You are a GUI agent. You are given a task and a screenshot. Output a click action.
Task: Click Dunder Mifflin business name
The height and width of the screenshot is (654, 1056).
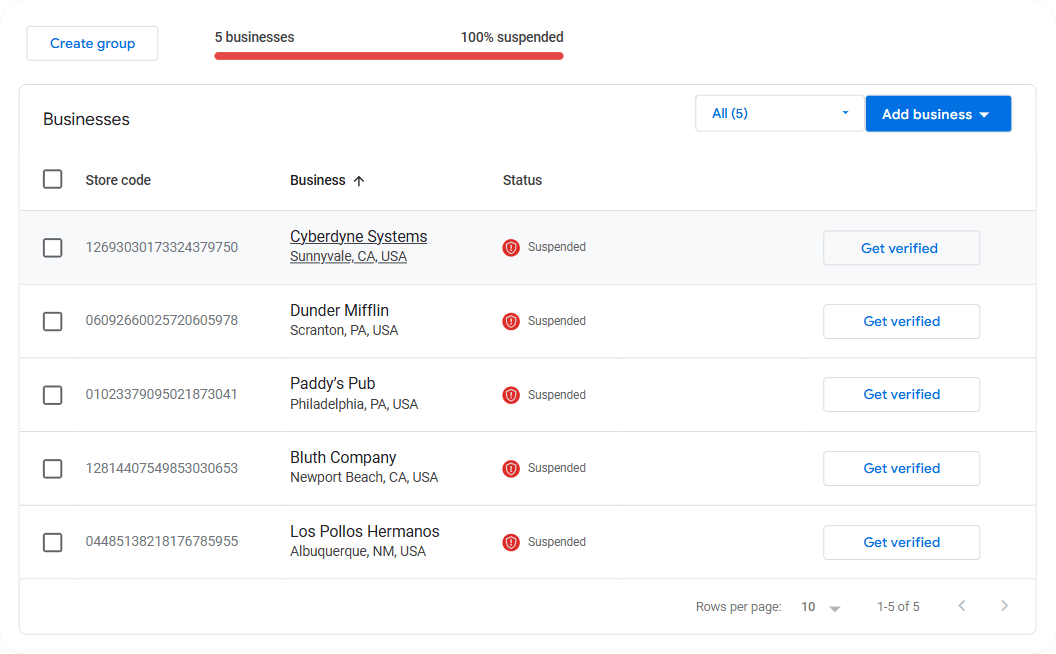339,310
